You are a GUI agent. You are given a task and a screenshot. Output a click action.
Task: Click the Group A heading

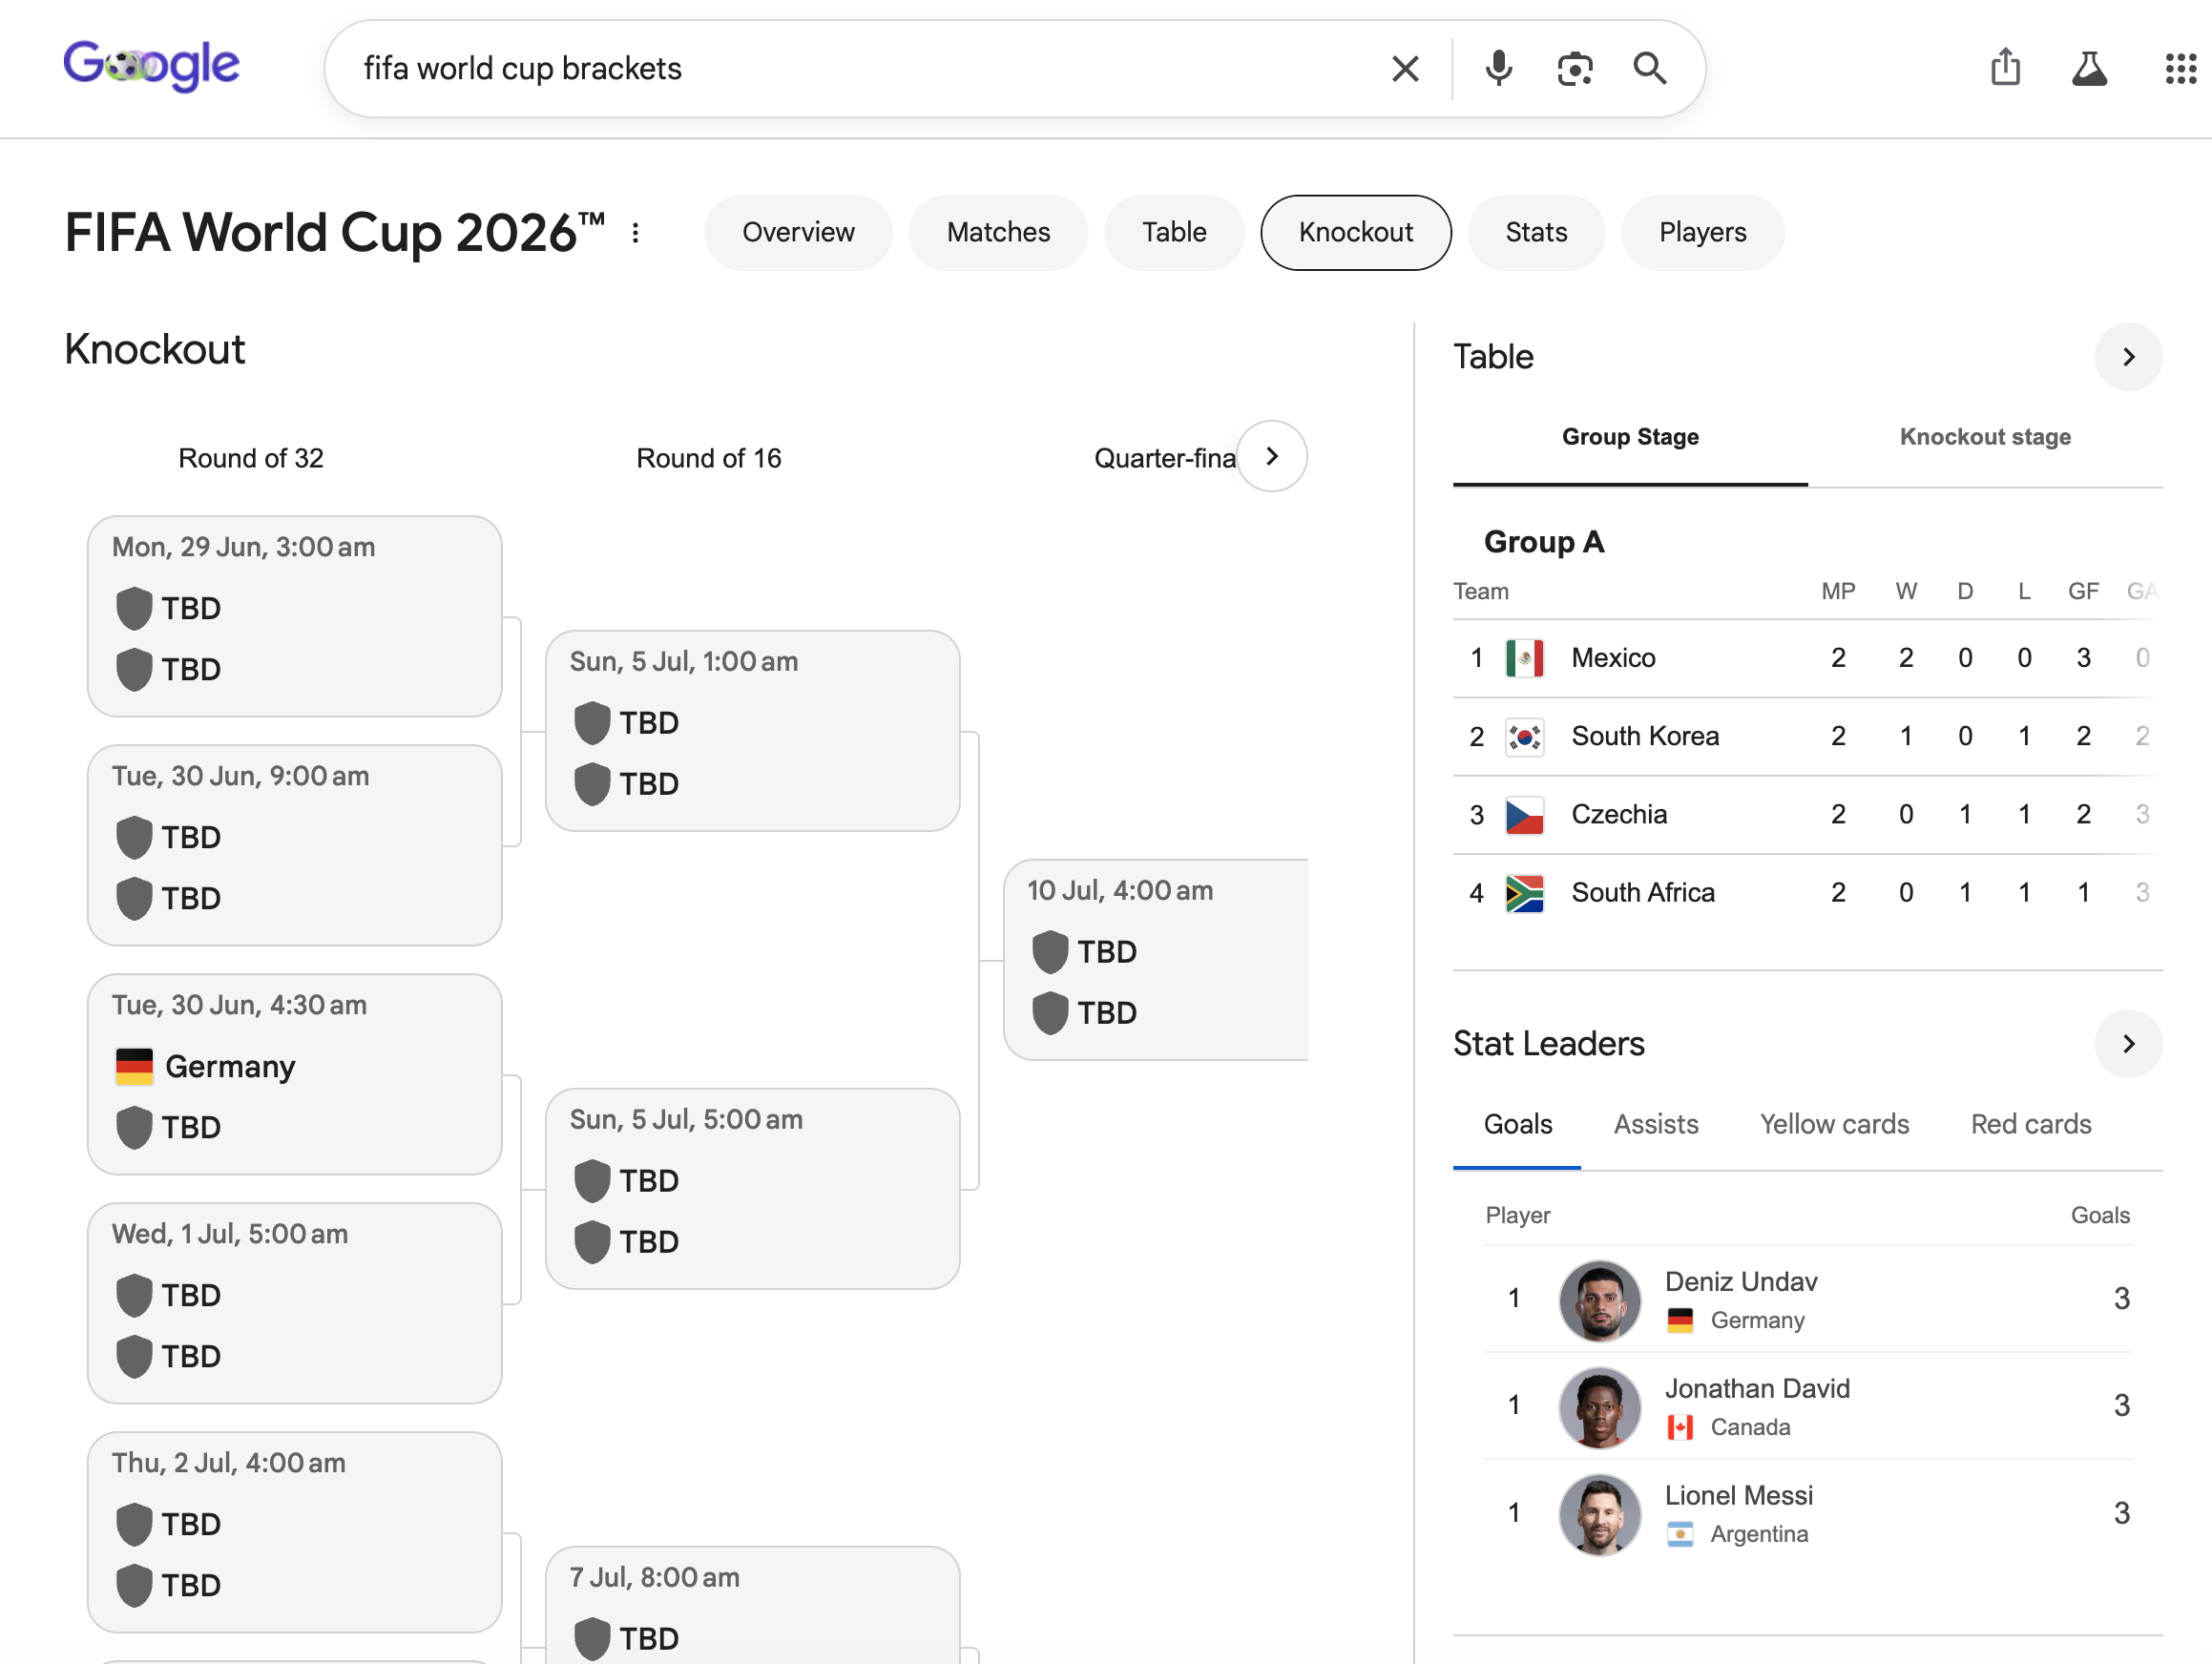1544,541
